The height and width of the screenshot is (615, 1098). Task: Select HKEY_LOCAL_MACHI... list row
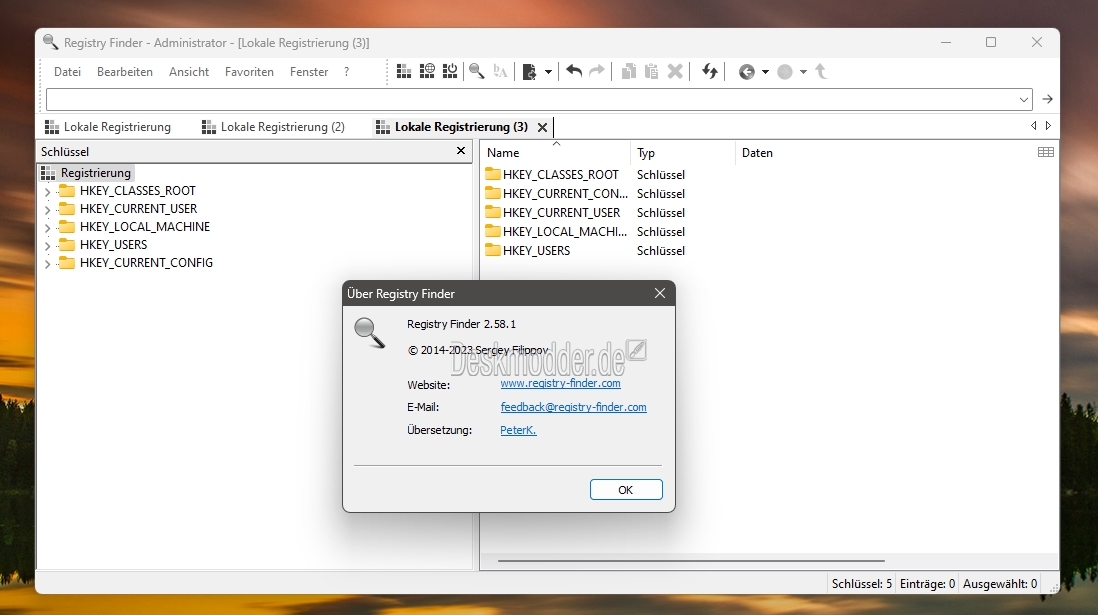click(556, 231)
